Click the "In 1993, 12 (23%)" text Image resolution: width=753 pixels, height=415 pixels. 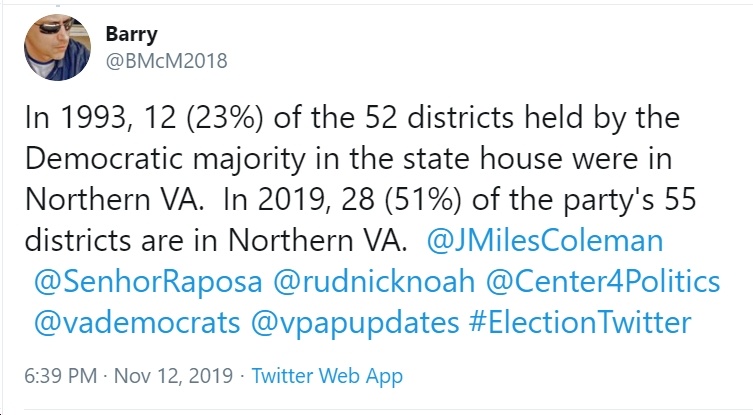pos(144,118)
